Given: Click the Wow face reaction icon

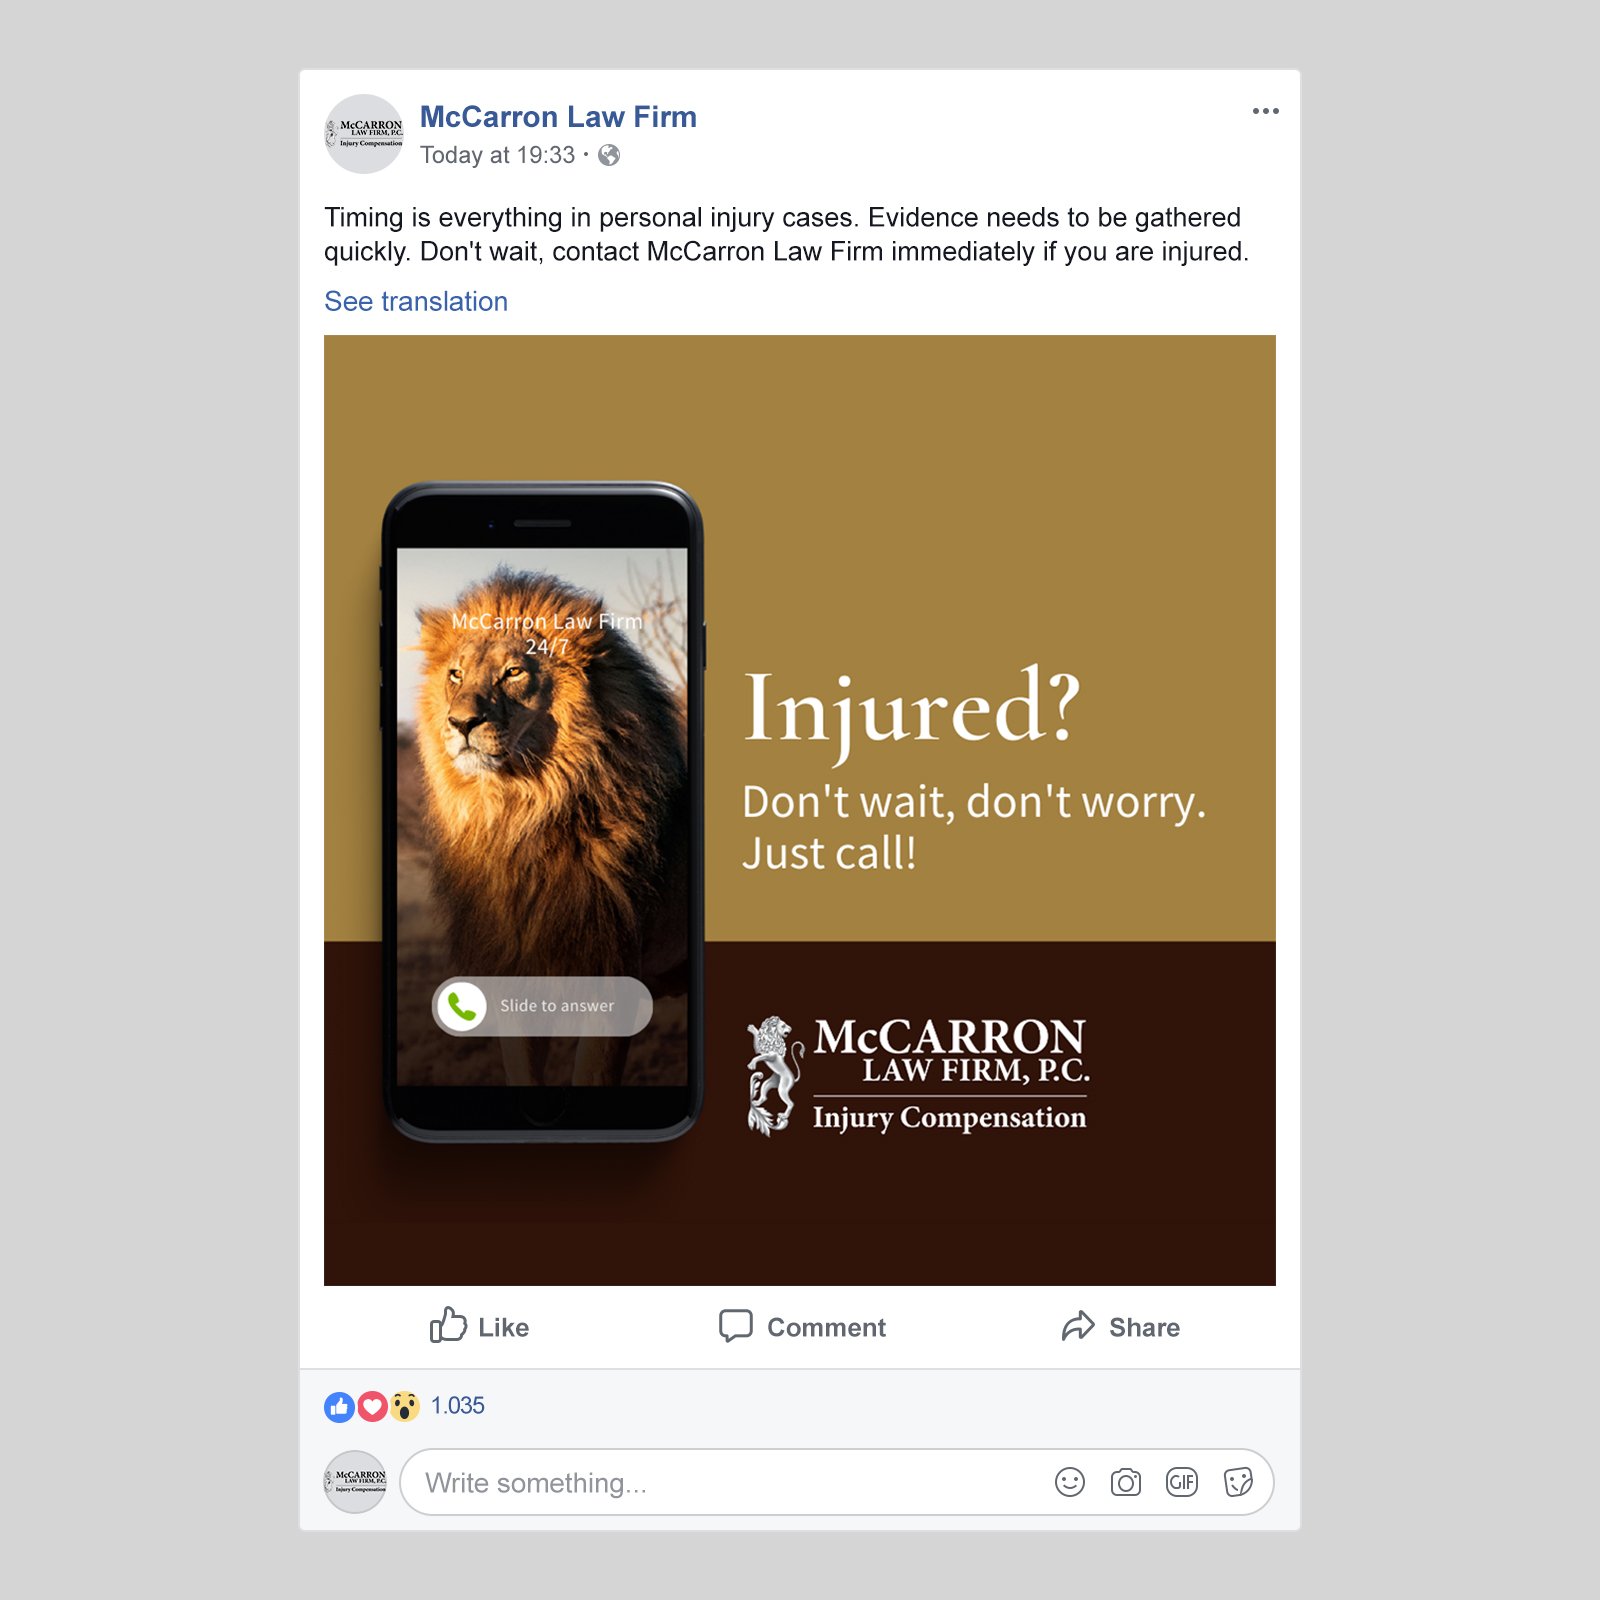Looking at the screenshot, I should point(404,1407).
